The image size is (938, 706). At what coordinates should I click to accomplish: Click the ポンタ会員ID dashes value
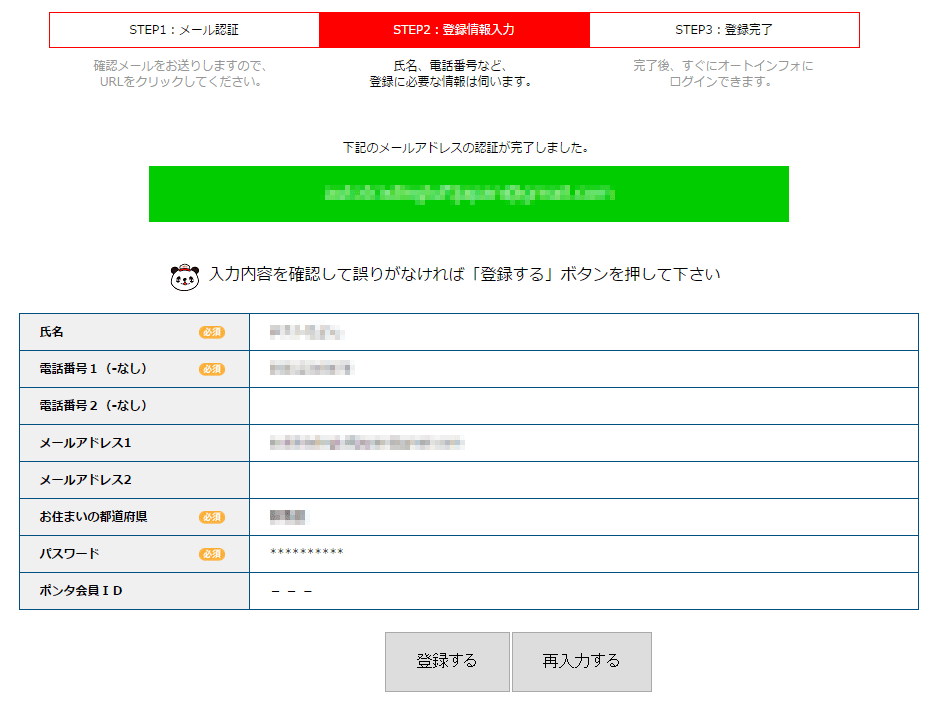292,591
